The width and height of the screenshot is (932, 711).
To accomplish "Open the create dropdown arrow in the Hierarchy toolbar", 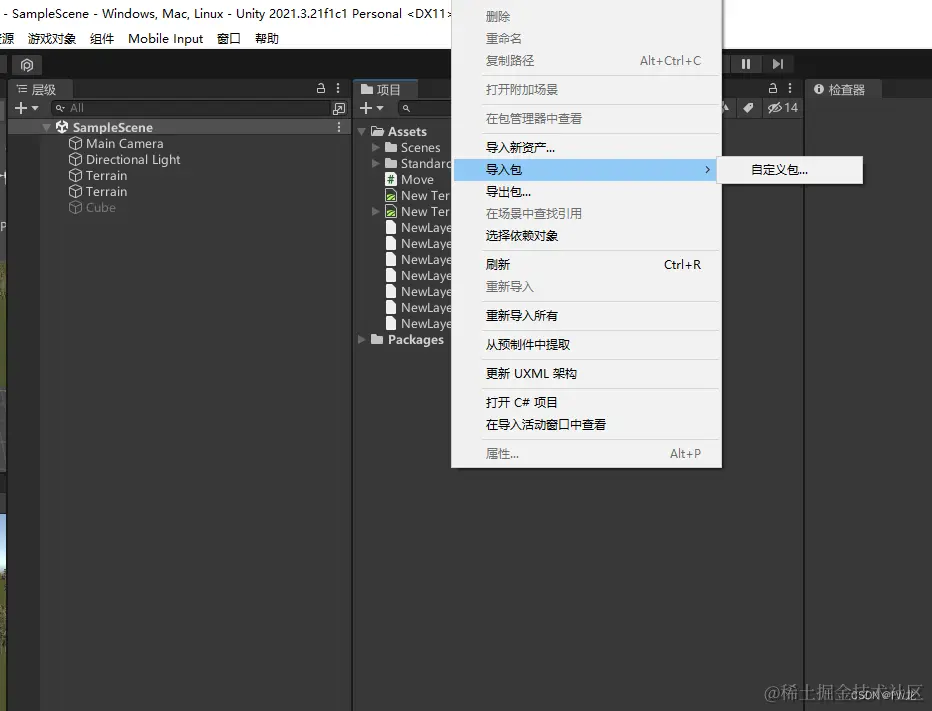I will [35, 108].
